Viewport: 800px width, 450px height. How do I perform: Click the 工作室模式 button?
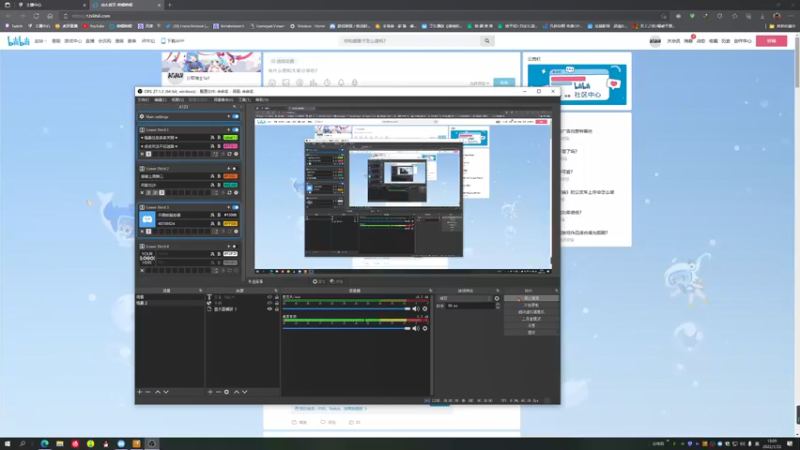[531, 319]
